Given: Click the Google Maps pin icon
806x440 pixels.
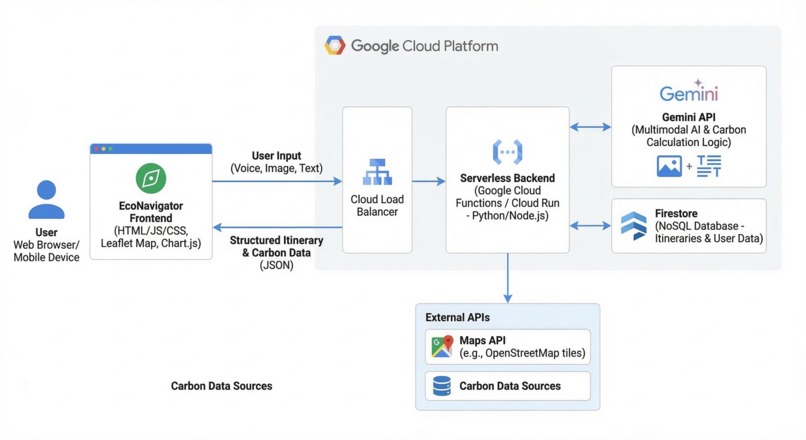Looking at the screenshot, I should pos(442,346).
